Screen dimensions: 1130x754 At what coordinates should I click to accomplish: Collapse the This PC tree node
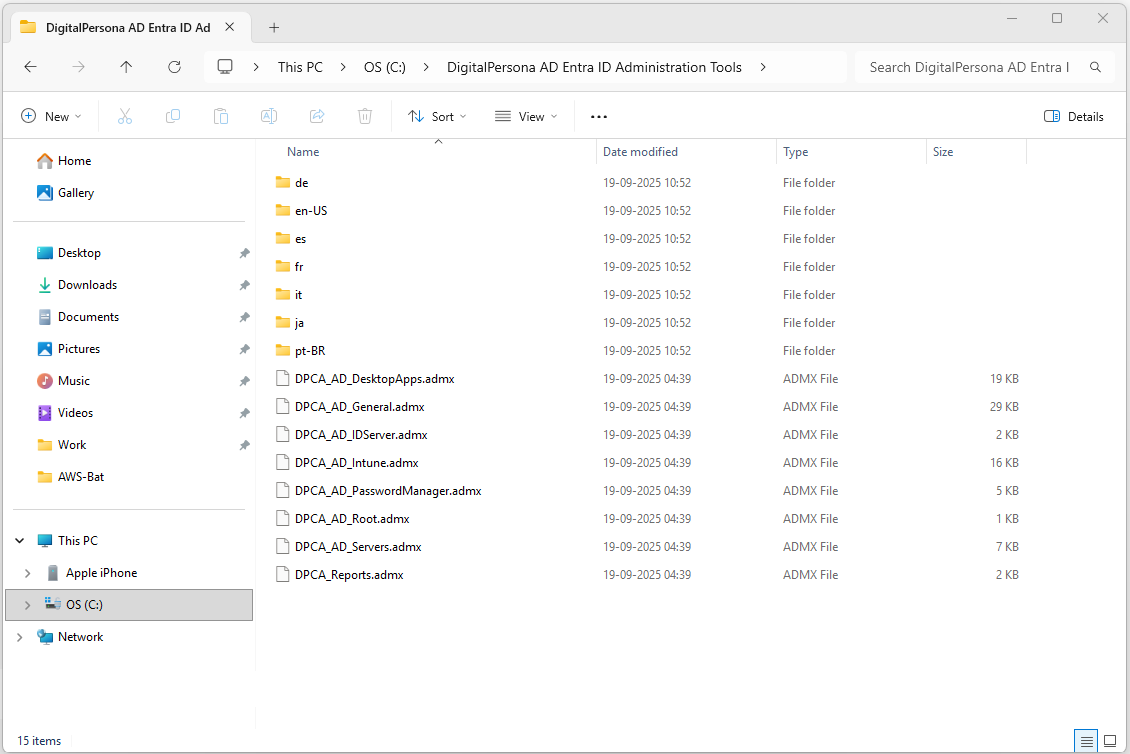coord(20,541)
